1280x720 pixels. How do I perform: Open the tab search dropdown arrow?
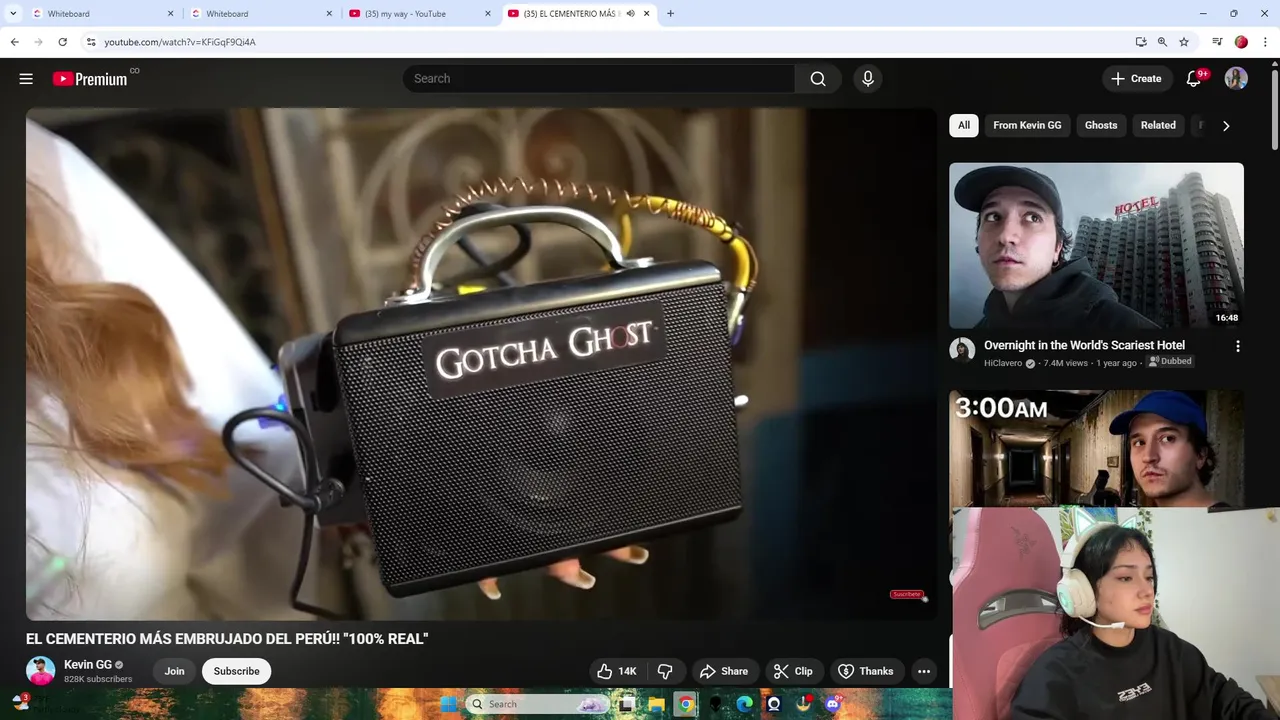[x=13, y=14]
